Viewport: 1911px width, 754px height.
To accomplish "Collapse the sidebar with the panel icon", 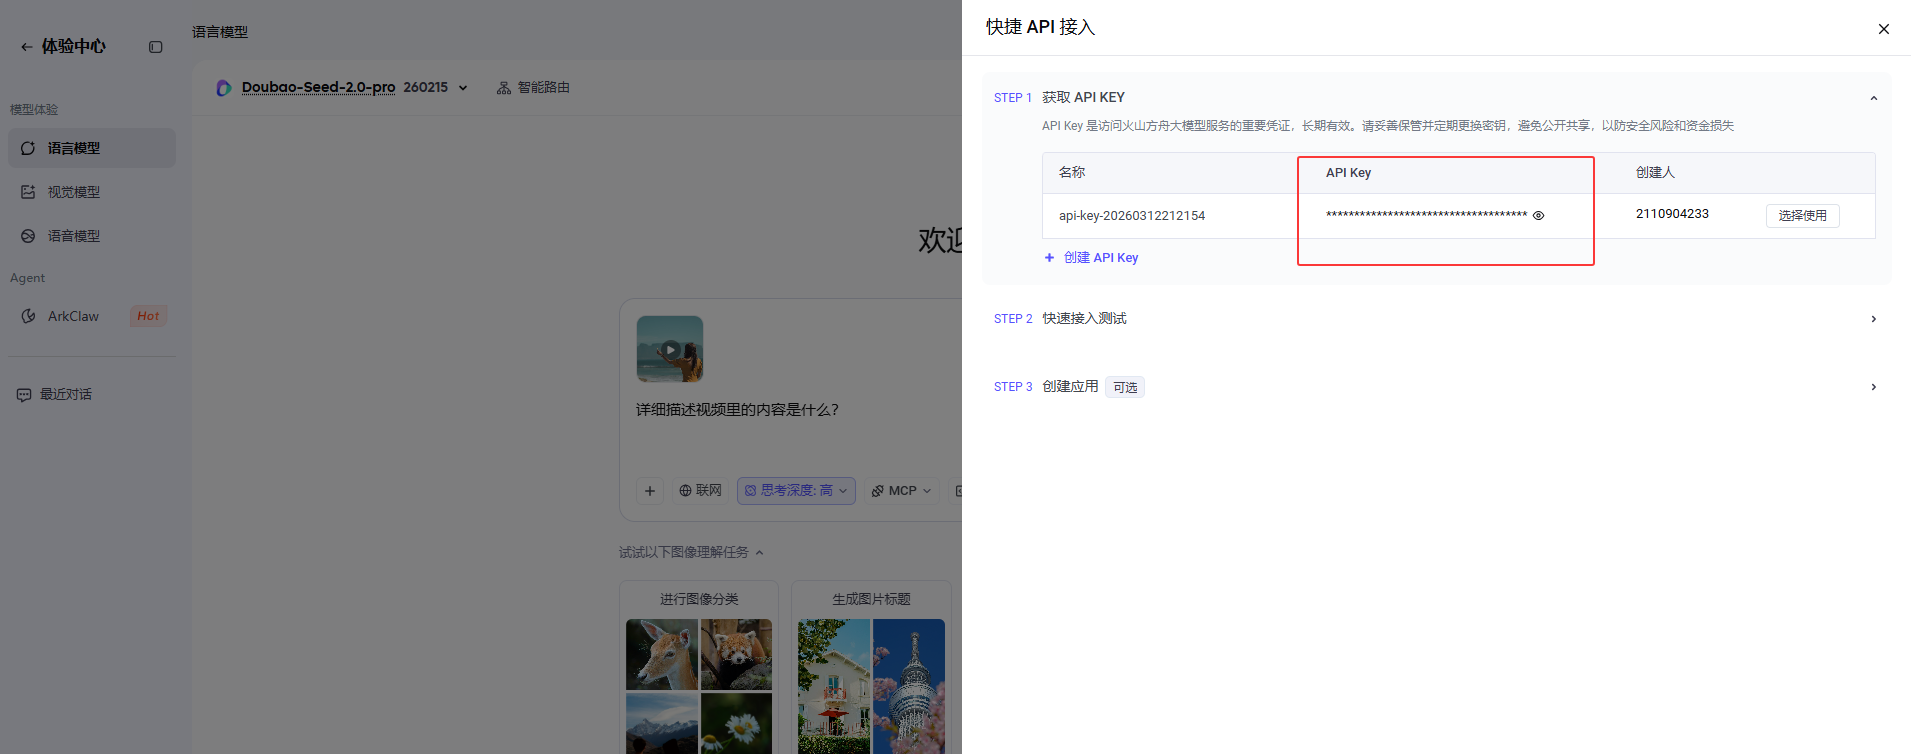I will pos(155,47).
